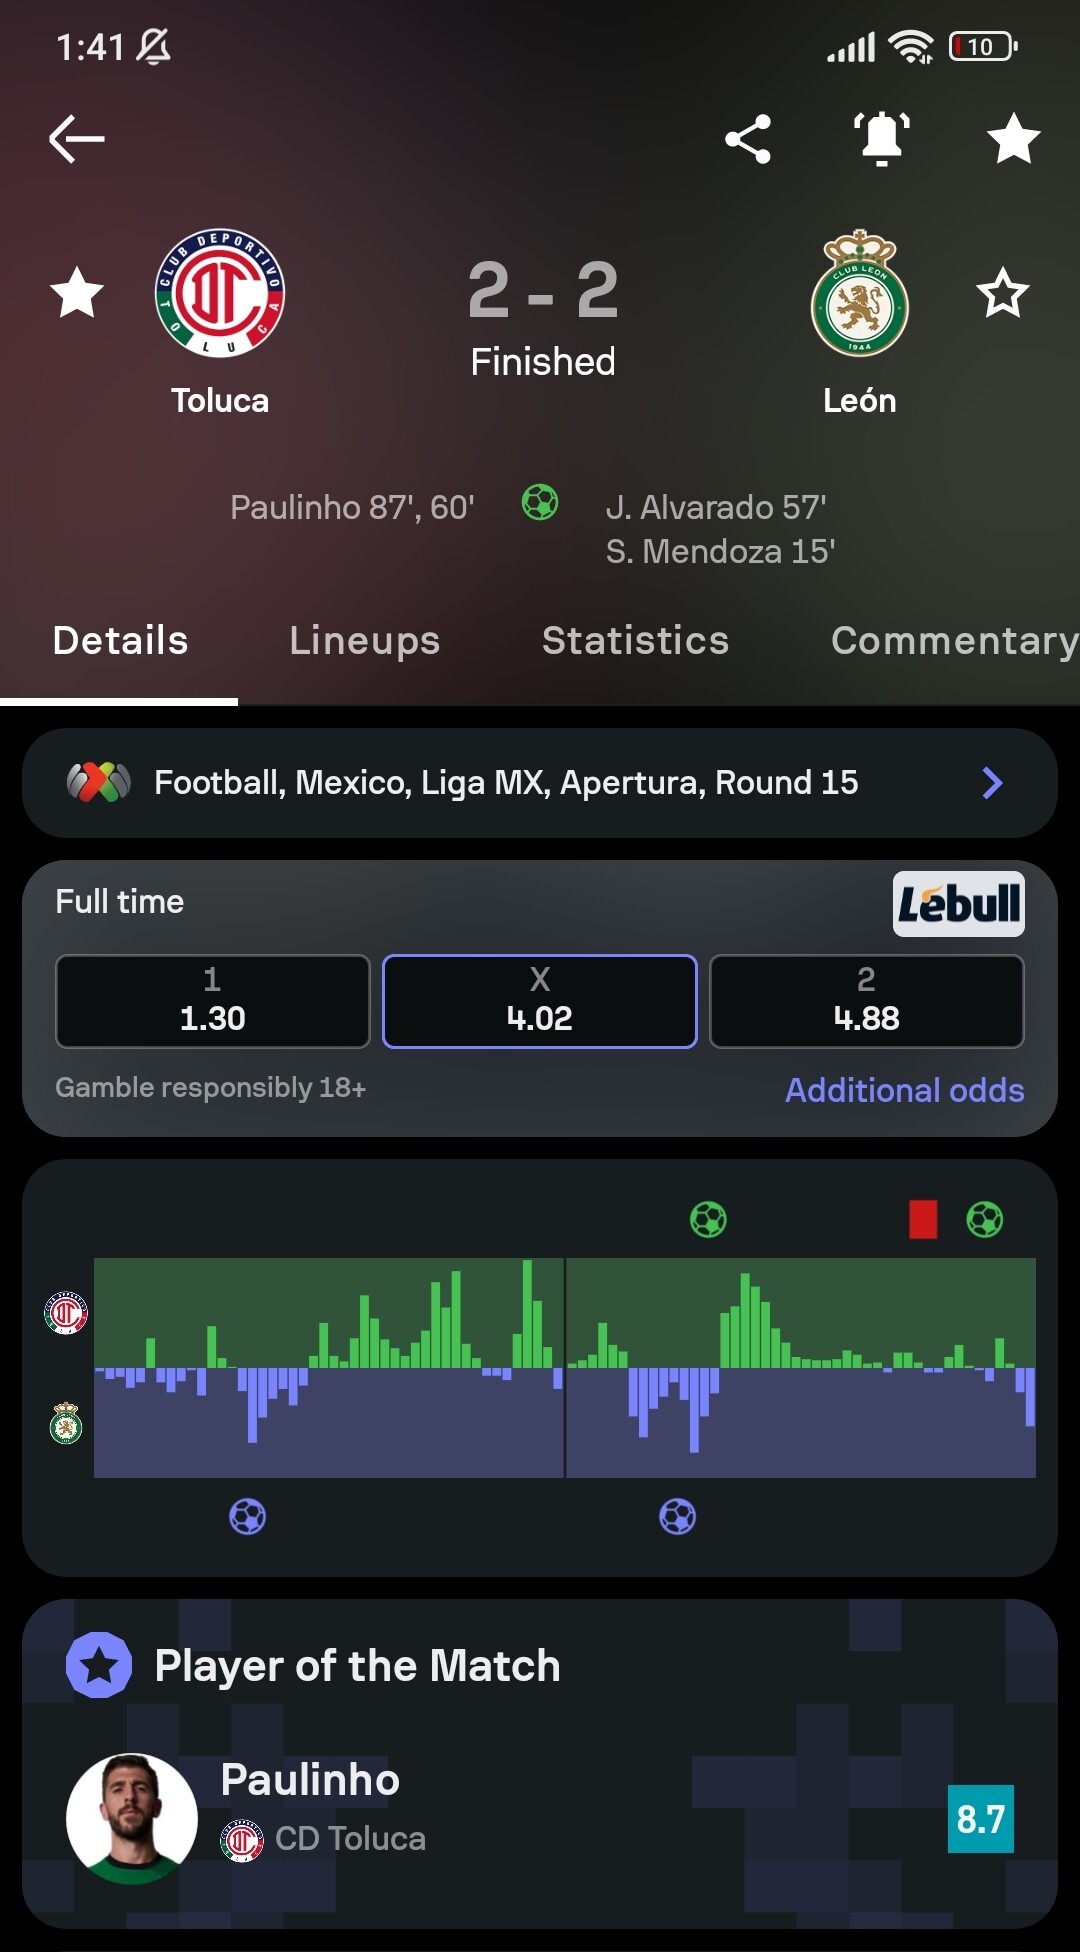Viewport: 1080px width, 1952px height.
Task: Select home win odds 1.30
Action: pos(212,1001)
